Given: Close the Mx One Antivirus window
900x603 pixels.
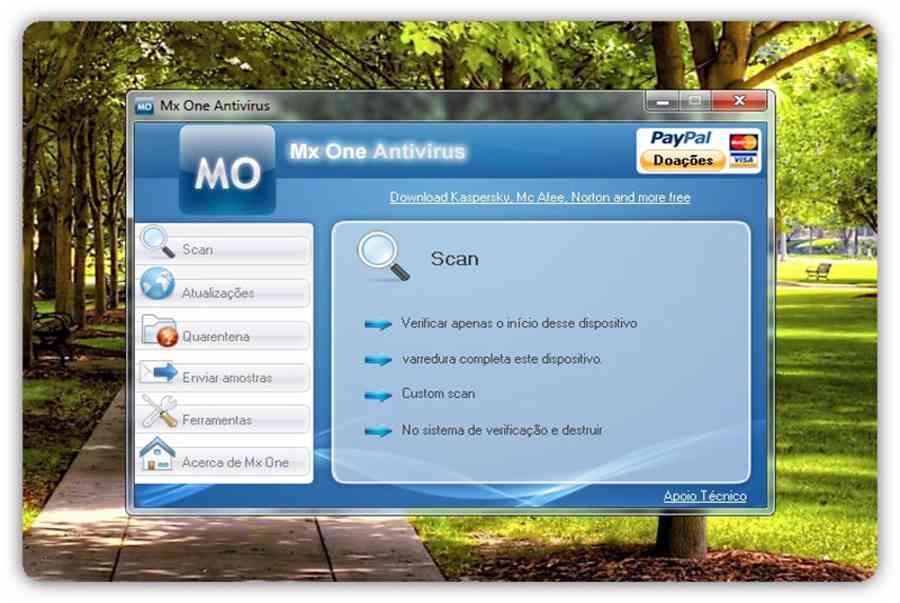Looking at the screenshot, I should coord(739,101).
